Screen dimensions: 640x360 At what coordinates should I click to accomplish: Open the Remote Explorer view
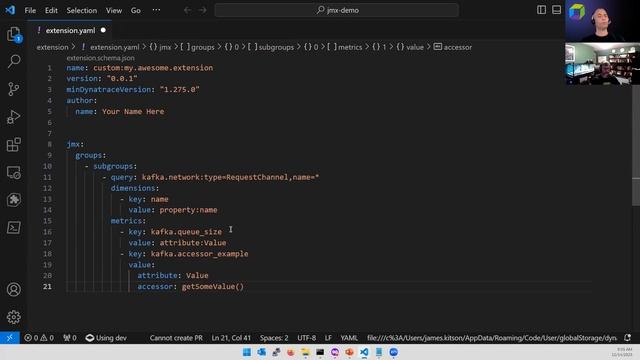(13, 173)
